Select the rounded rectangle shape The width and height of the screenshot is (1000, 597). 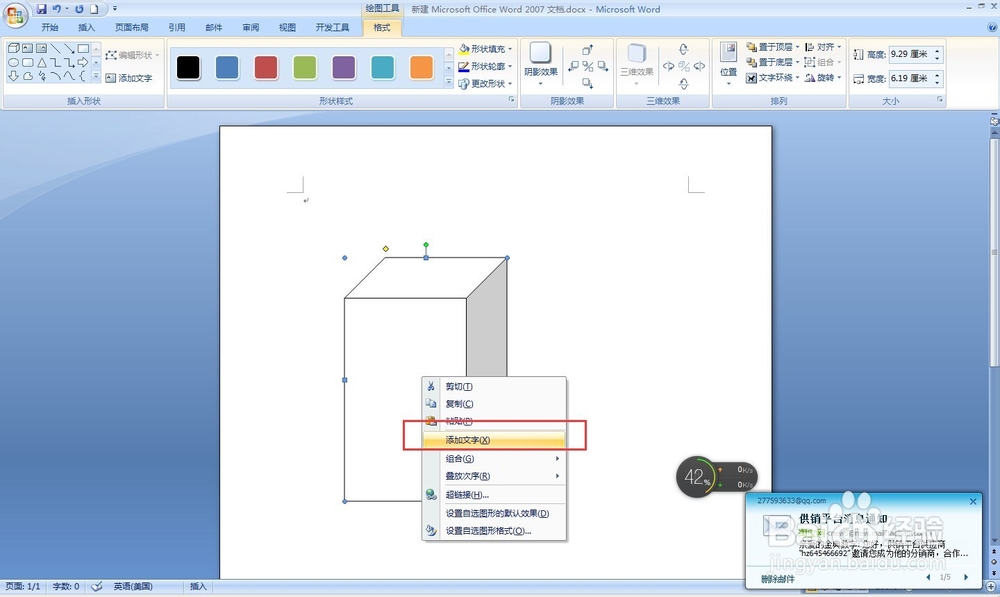[27, 63]
